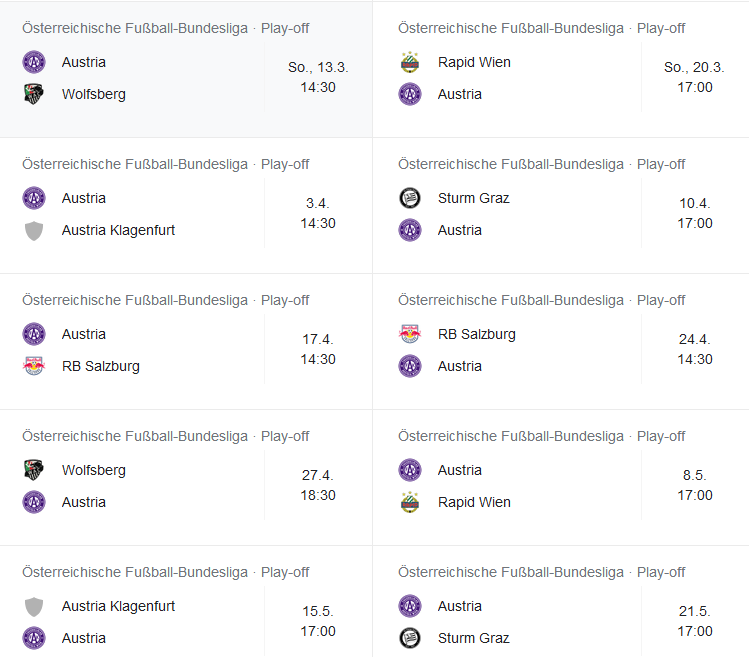The width and height of the screenshot is (749, 657).
Task: Select match date So., 13.3. 14:30
Action: point(318,77)
